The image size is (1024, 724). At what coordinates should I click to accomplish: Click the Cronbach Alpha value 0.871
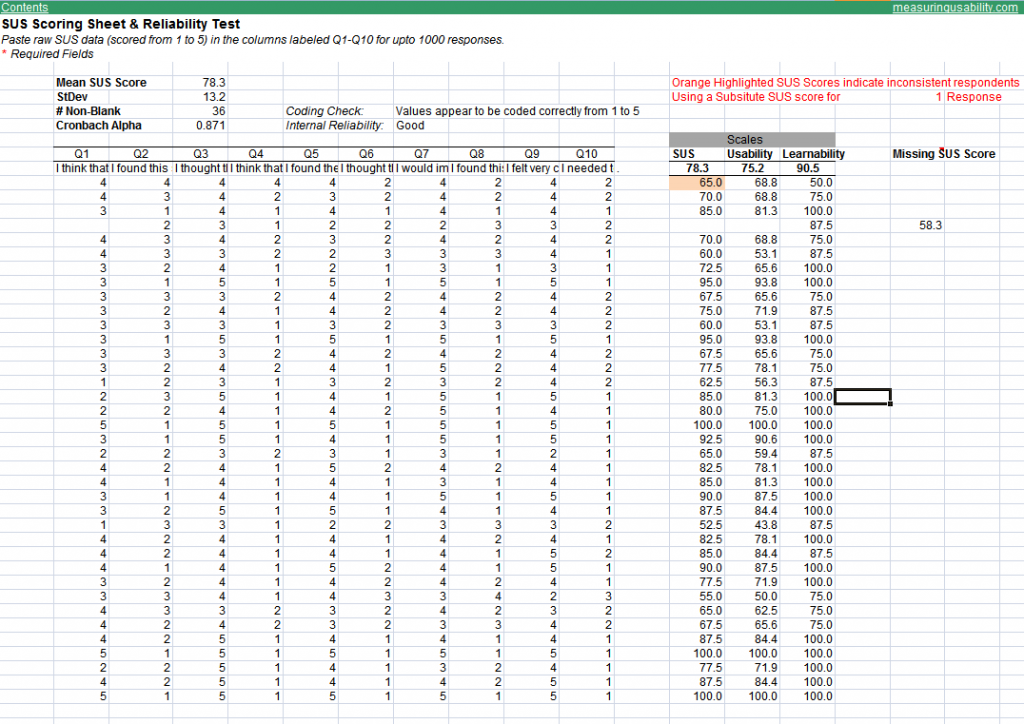click(210, 126)
